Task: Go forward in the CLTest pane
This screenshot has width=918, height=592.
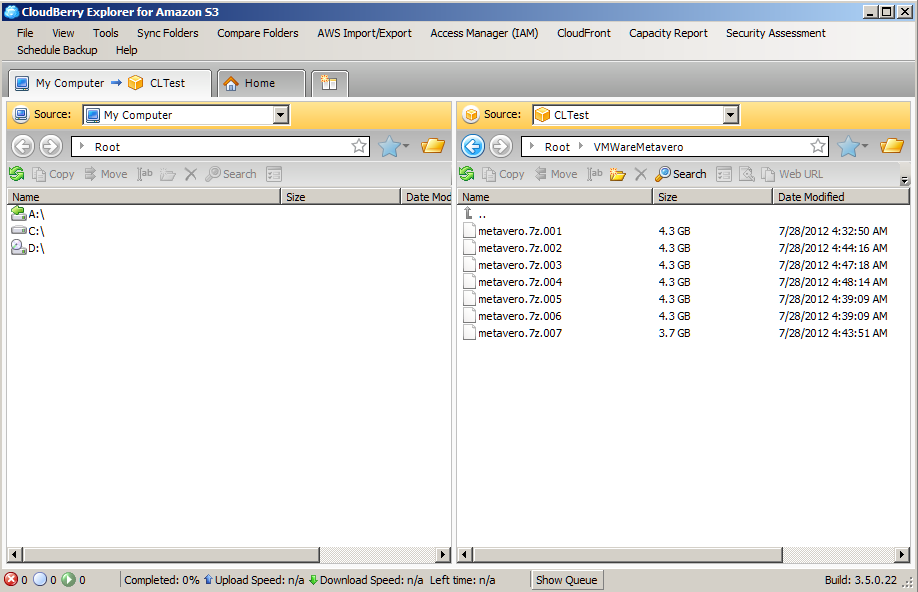Action: pos(501,146)
